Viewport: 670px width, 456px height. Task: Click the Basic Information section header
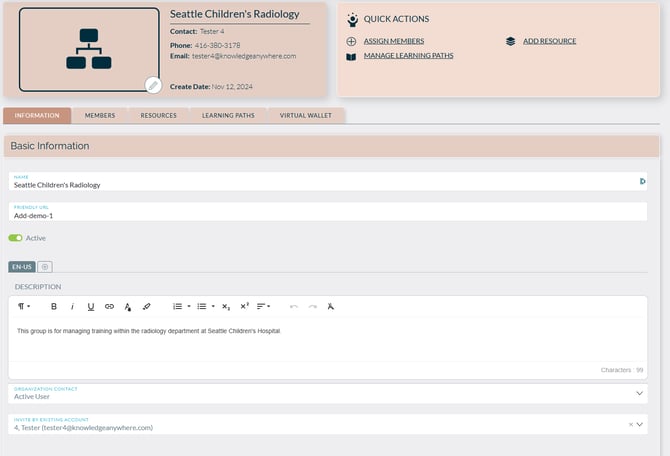click(332, 146)
